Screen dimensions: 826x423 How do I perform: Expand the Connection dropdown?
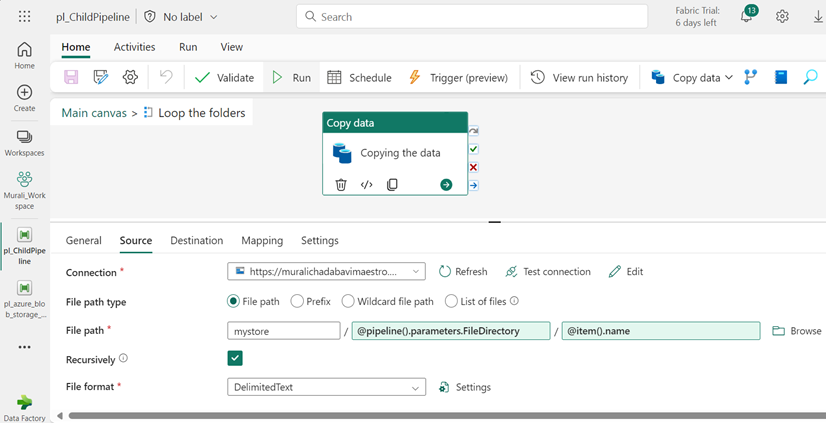(x=416, y=272)
